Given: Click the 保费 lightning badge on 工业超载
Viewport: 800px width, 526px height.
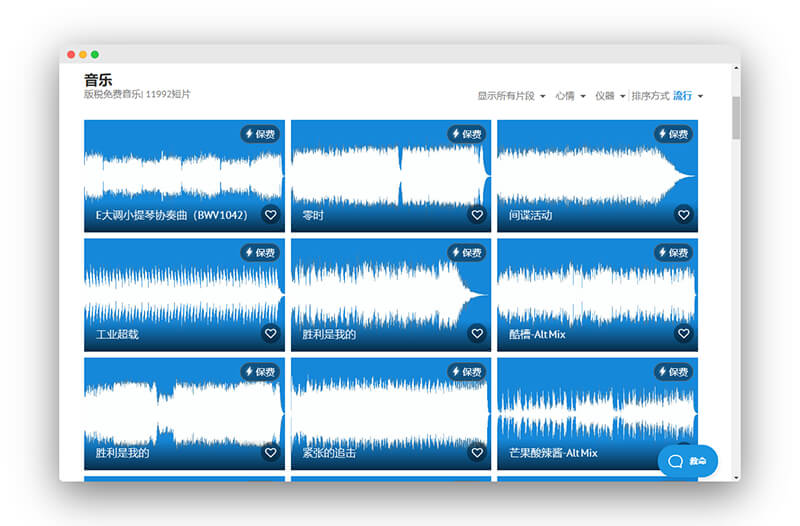Looking at the screenshot, I should 260,253.
